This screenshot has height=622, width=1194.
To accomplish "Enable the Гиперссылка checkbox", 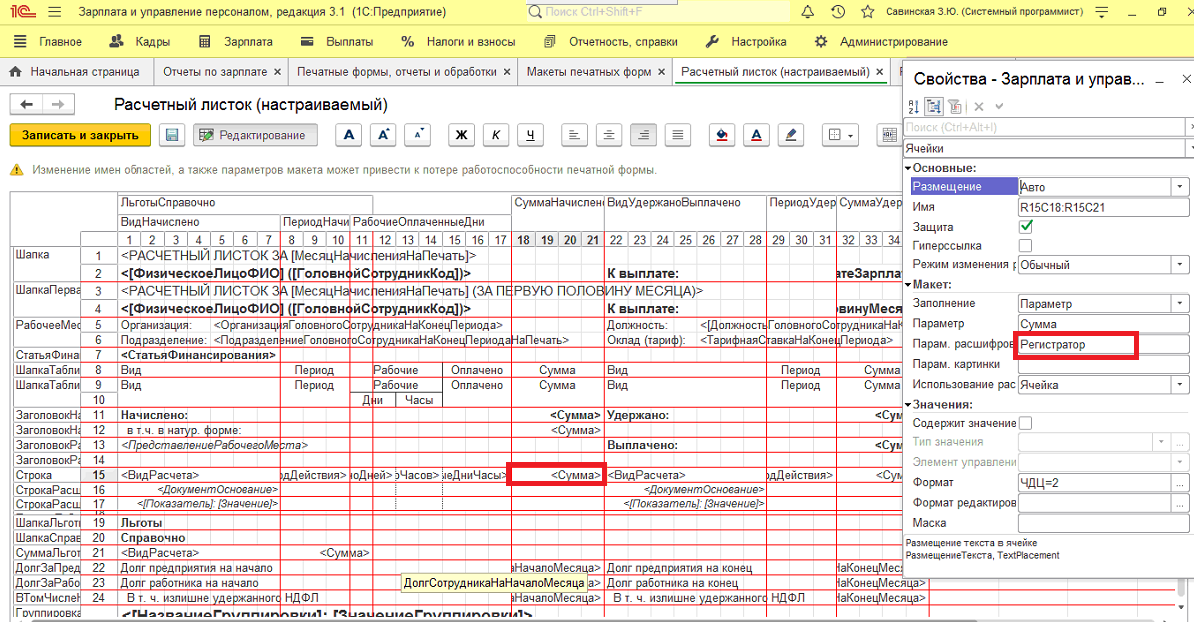I will tap(1026, 245).
